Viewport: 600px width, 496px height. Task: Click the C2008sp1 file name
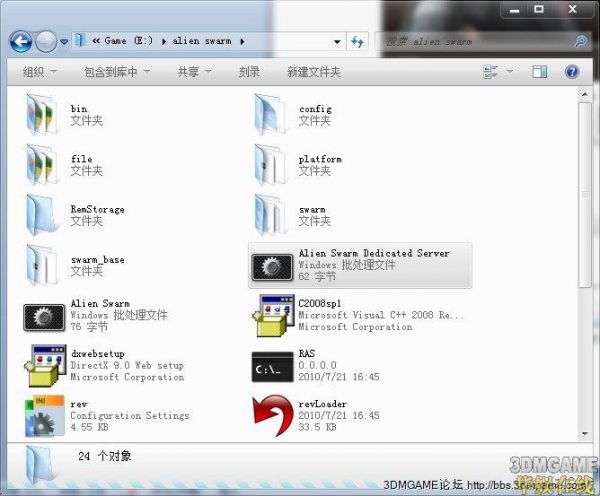[320, 303]
